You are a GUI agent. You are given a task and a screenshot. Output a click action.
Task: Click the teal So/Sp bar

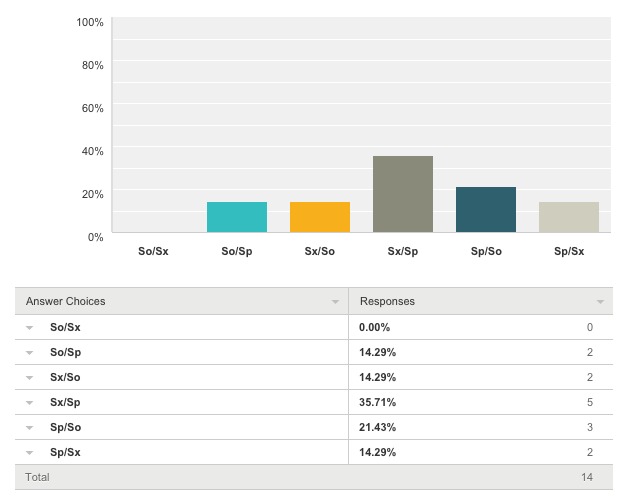(x=236, y=218)
